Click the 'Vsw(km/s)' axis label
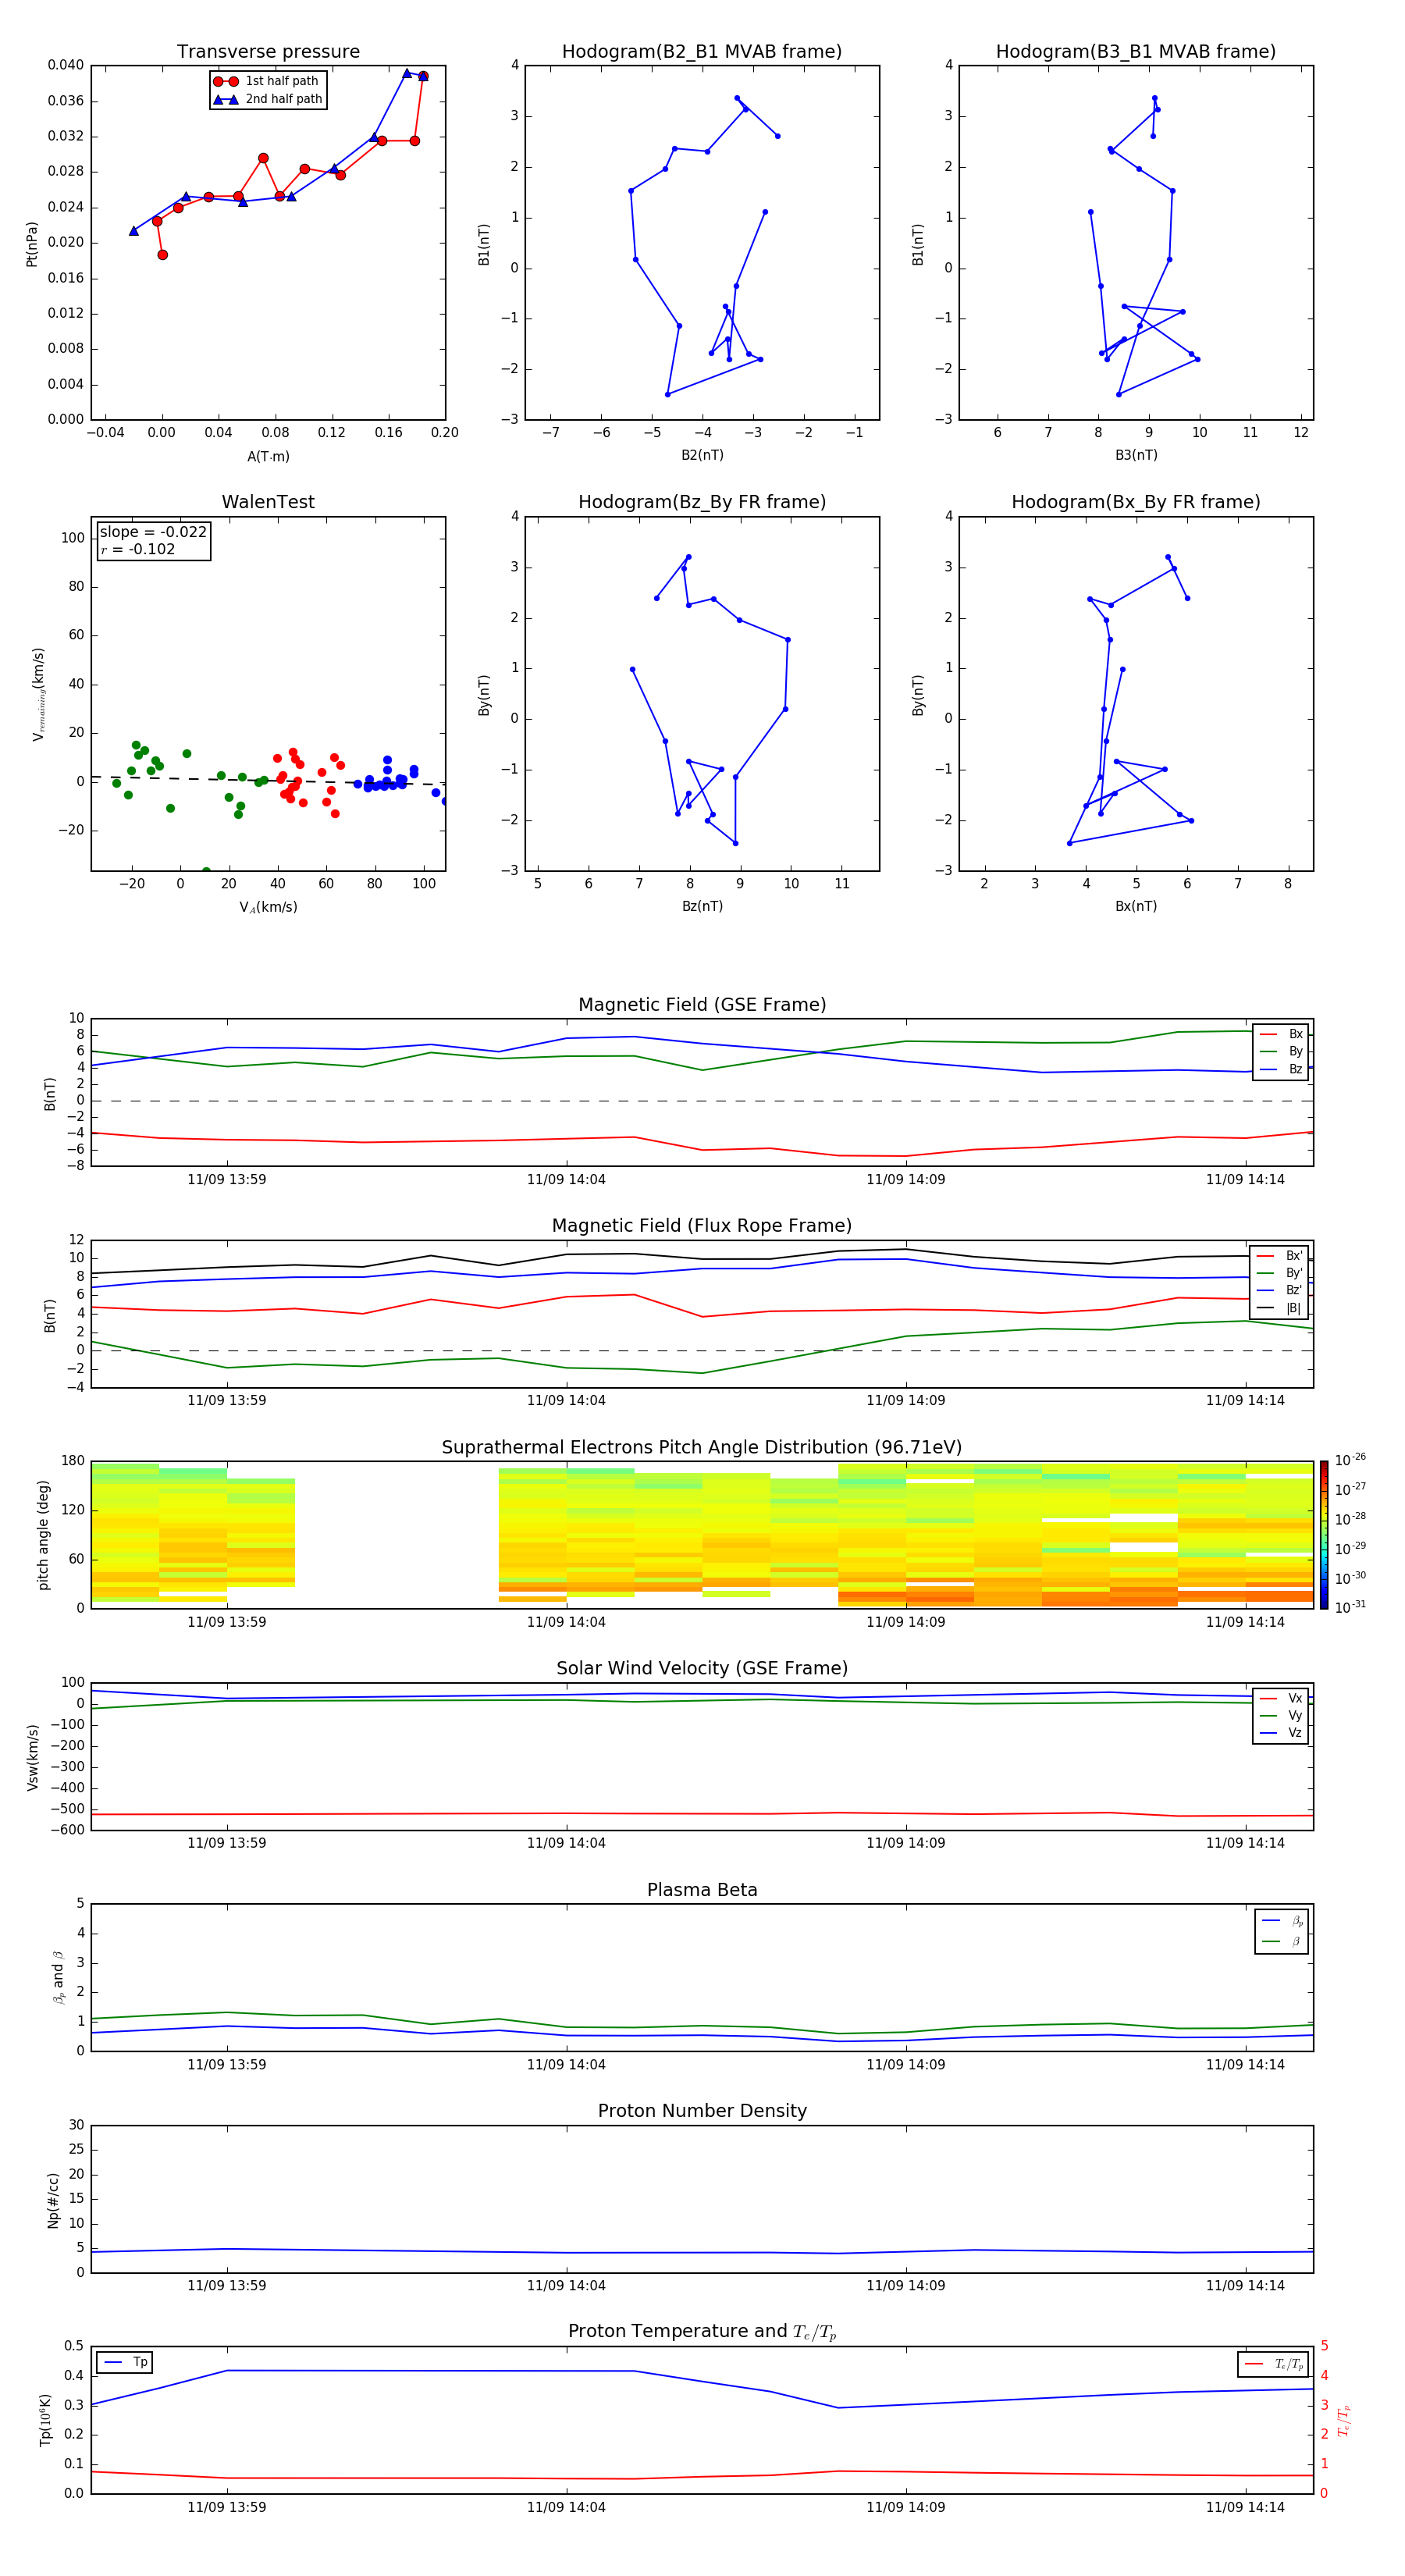The image size is (1405, 2576). [x=33, y=1756]
